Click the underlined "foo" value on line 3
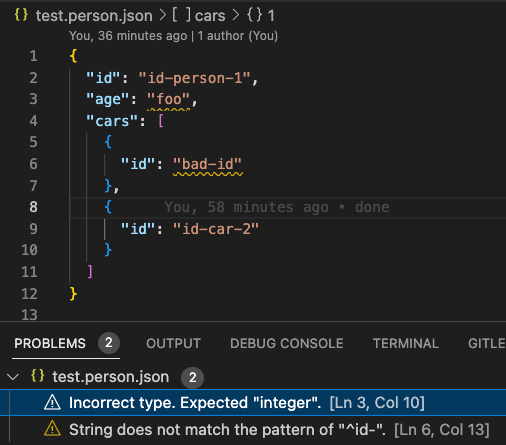Image resolution: width=506 pixels, height=445 pixels. 168,99
